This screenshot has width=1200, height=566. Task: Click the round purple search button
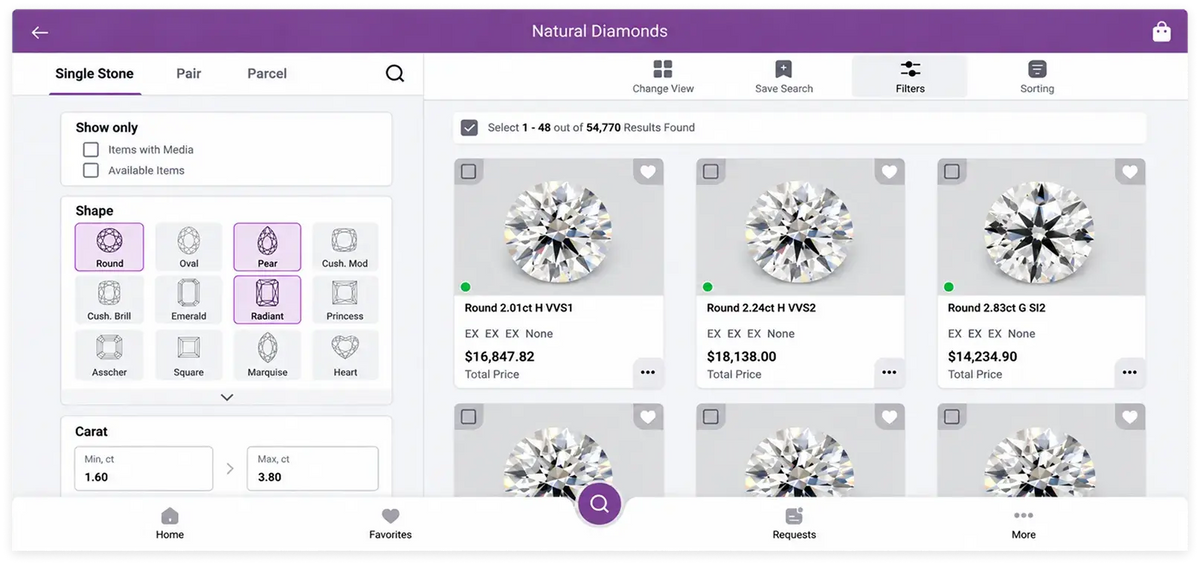click(599, 504)
